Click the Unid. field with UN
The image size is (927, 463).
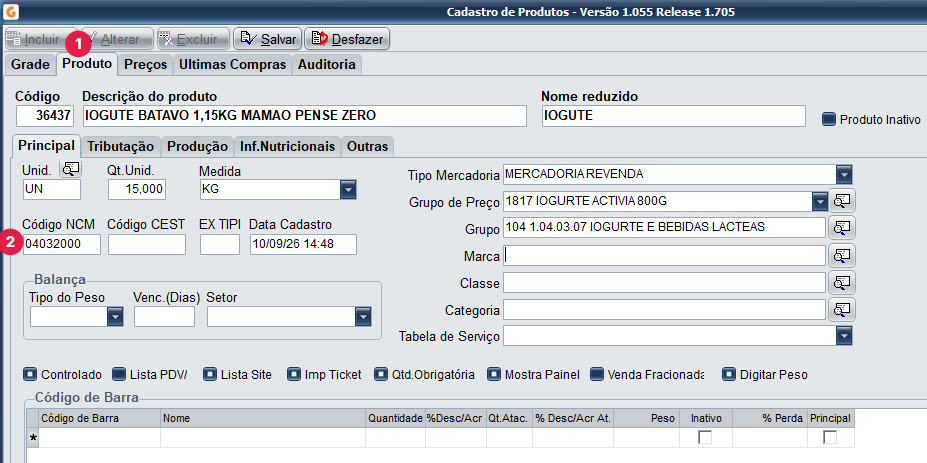(51, 190)
